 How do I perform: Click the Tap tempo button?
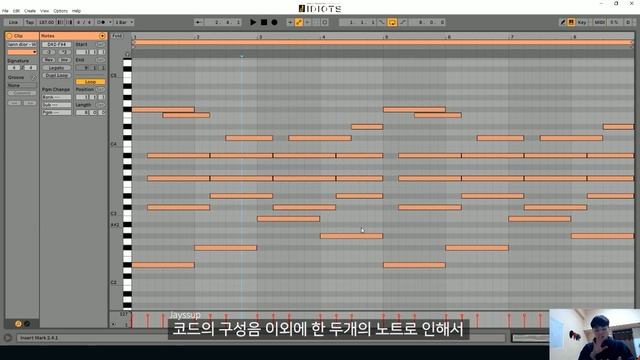(30, 22)
